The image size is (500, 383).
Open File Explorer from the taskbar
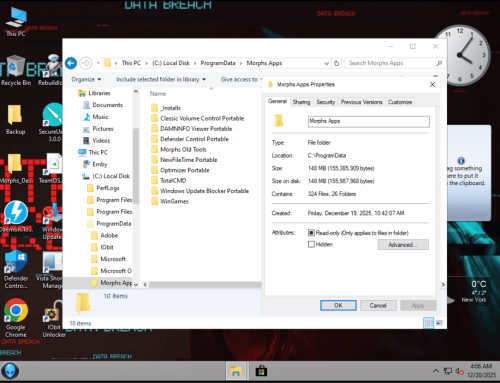[236, 371]
